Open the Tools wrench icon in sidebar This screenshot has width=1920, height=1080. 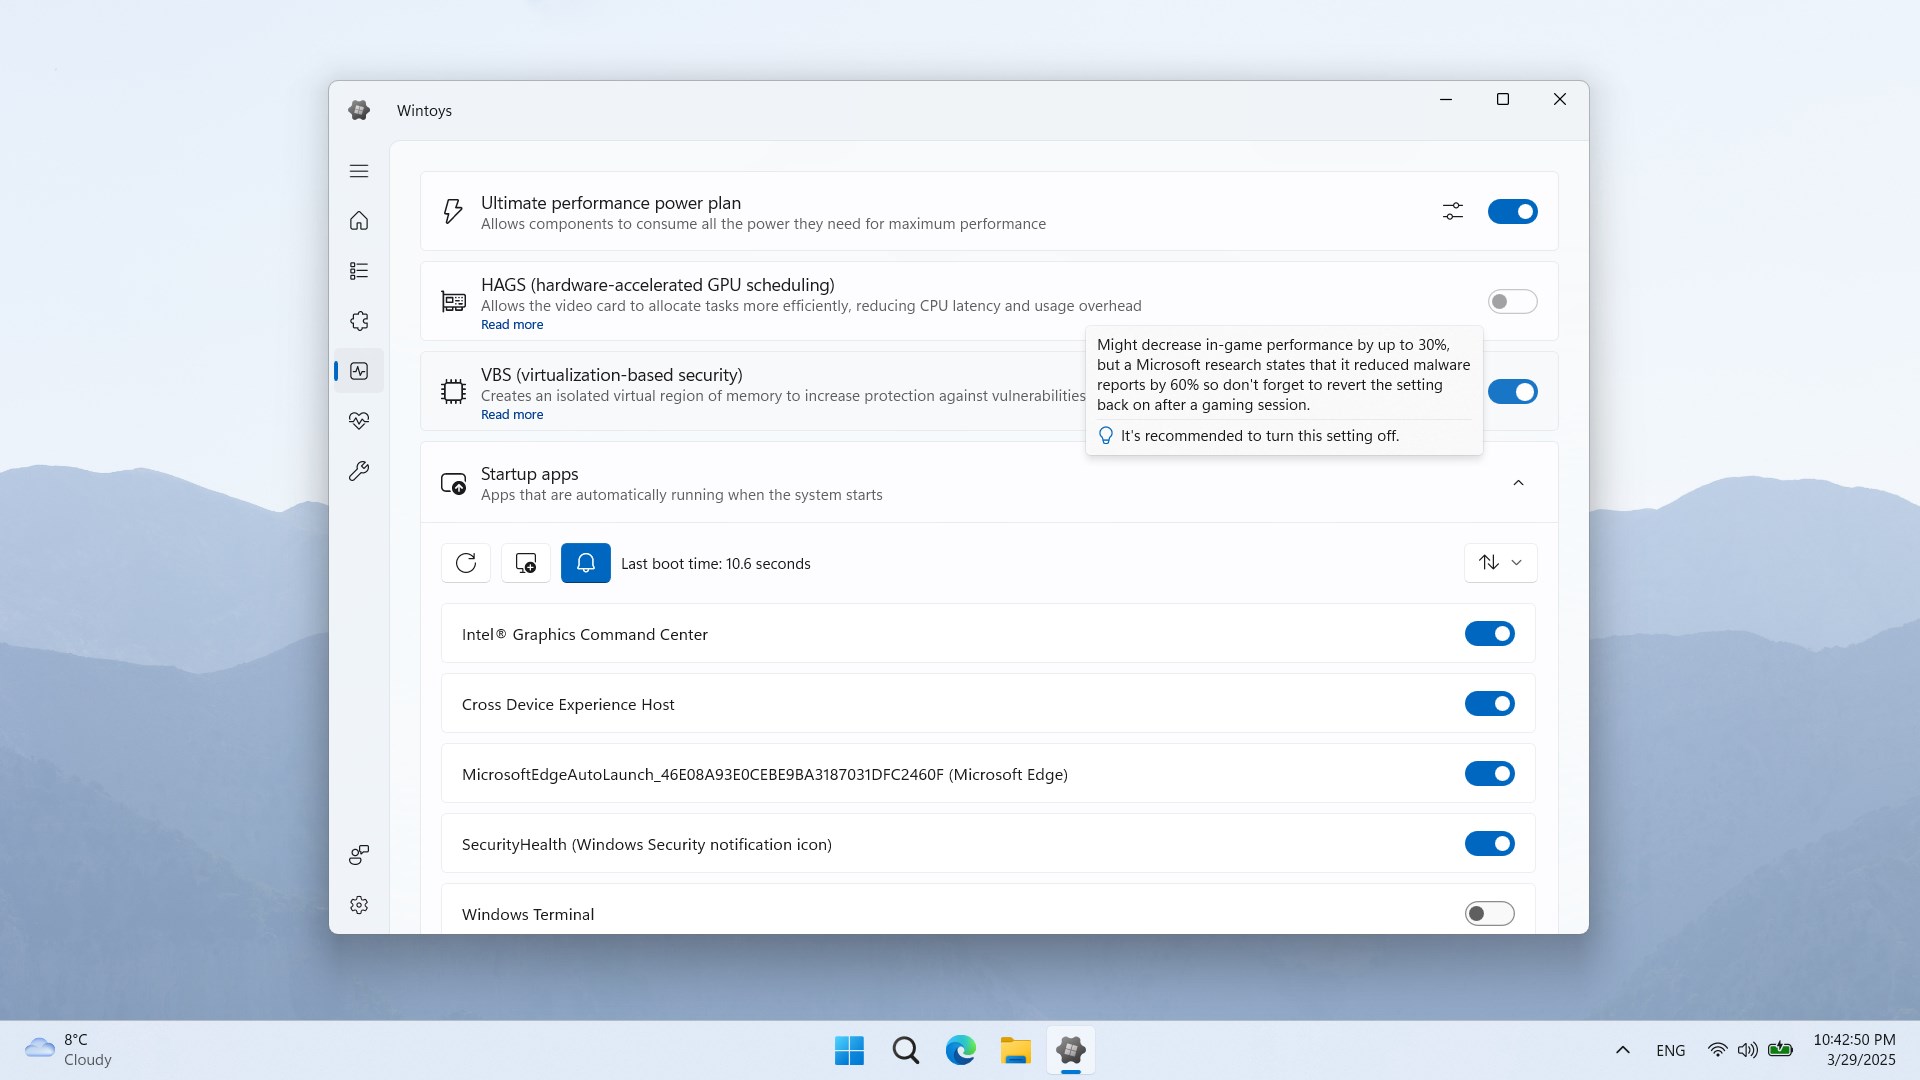[359, 471]
